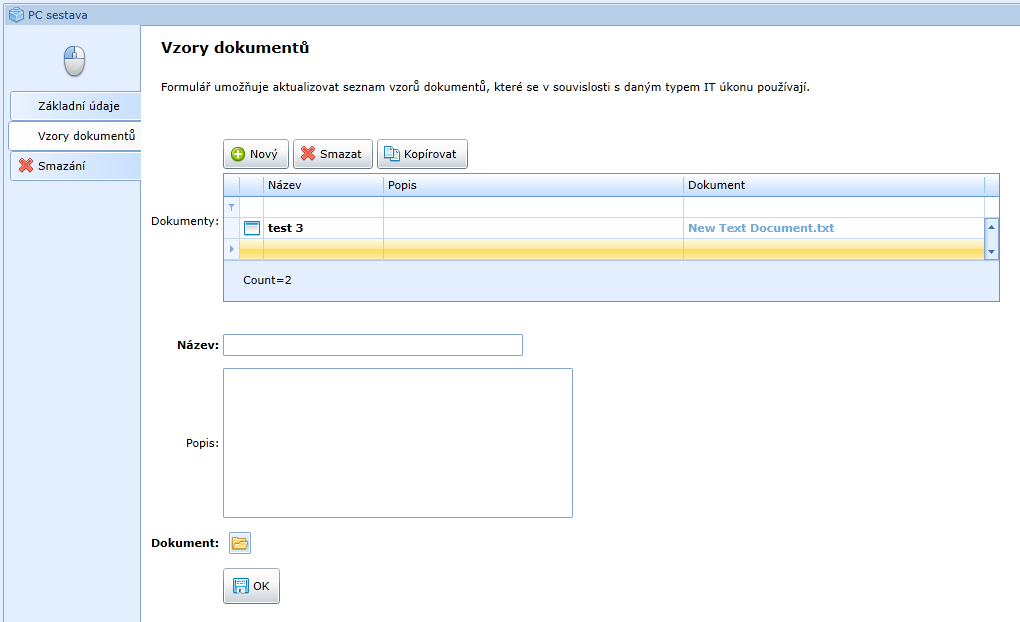
Task: Click the filter funnel icon in the grid
Action: pyautogui.click(x=232, y=207)
